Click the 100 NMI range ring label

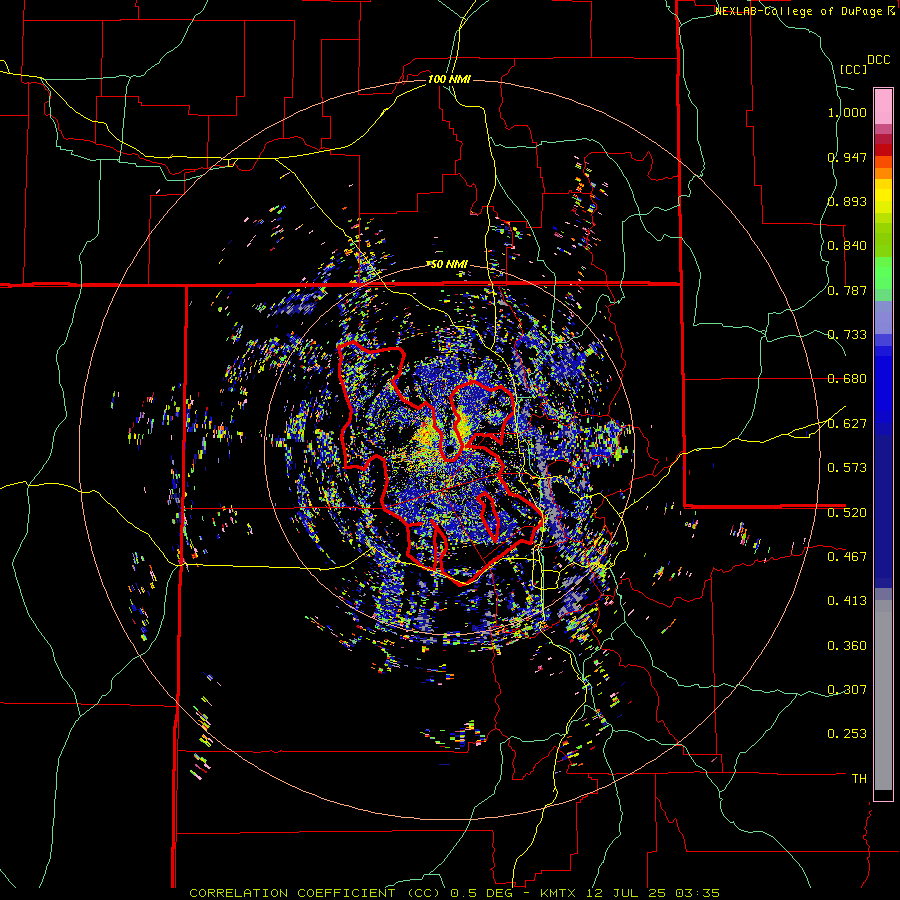(449, 79)
